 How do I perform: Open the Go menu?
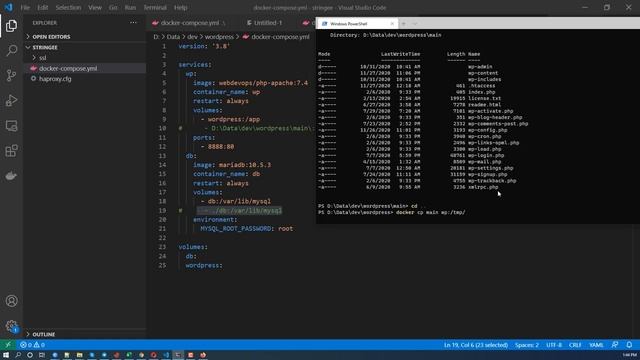(113, 7)
